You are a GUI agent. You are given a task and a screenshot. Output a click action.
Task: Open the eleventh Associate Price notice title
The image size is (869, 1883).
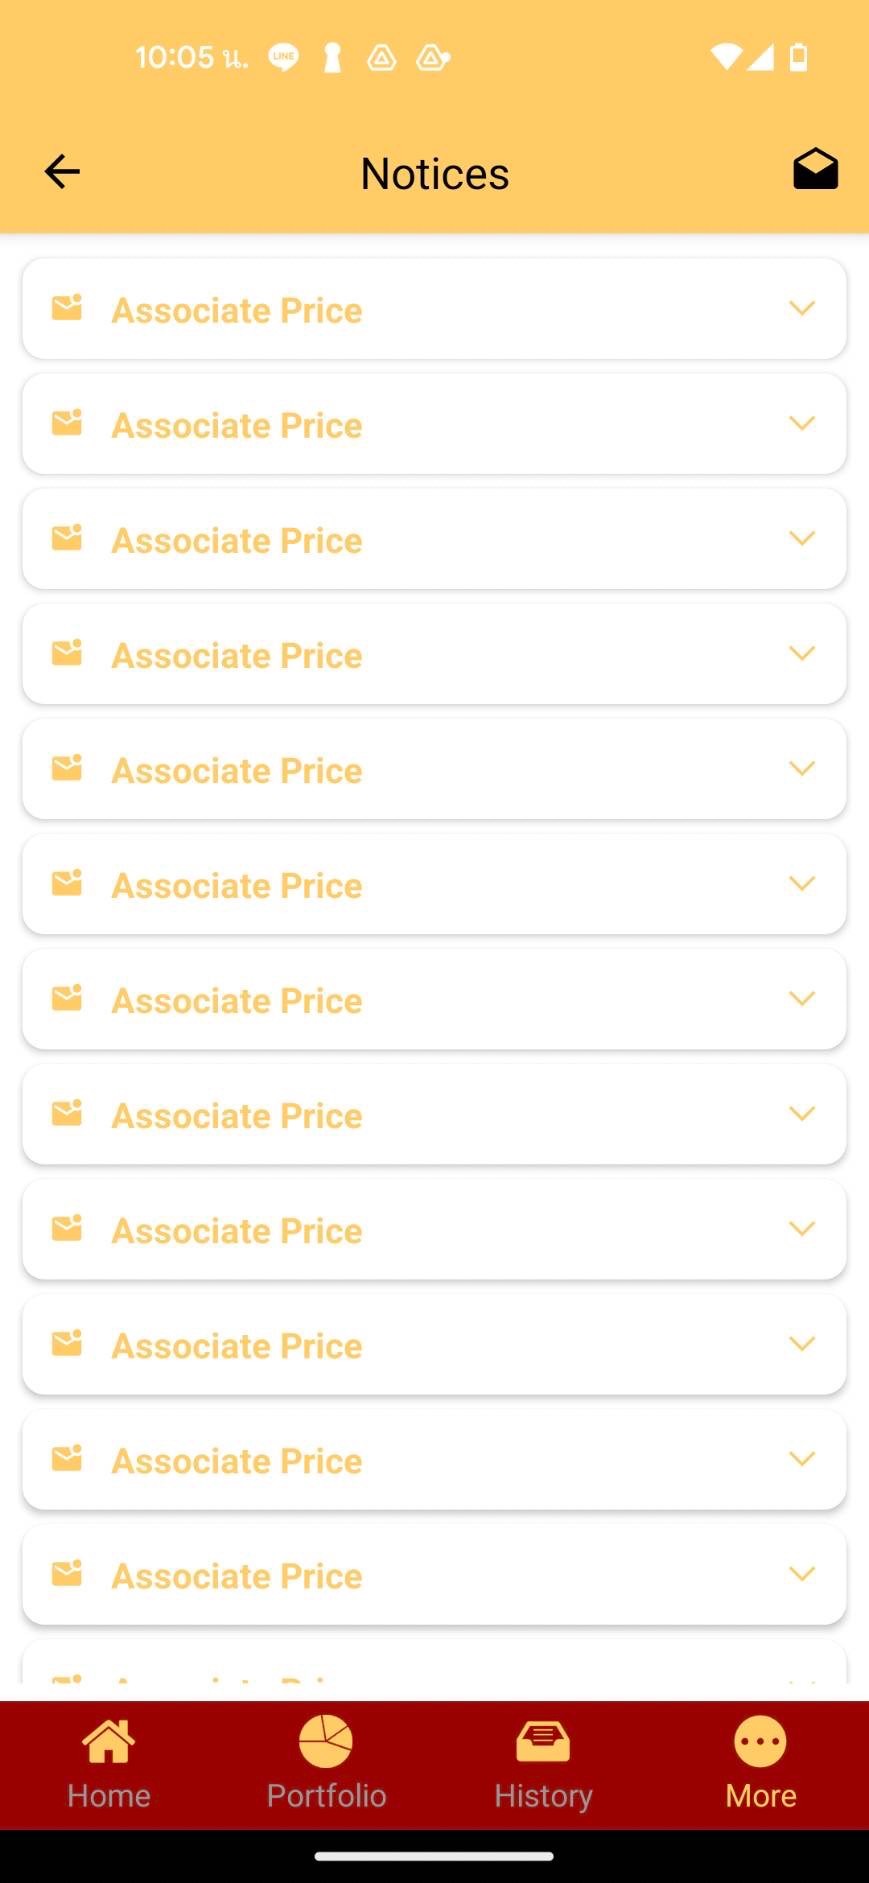tap(237, 1460)
